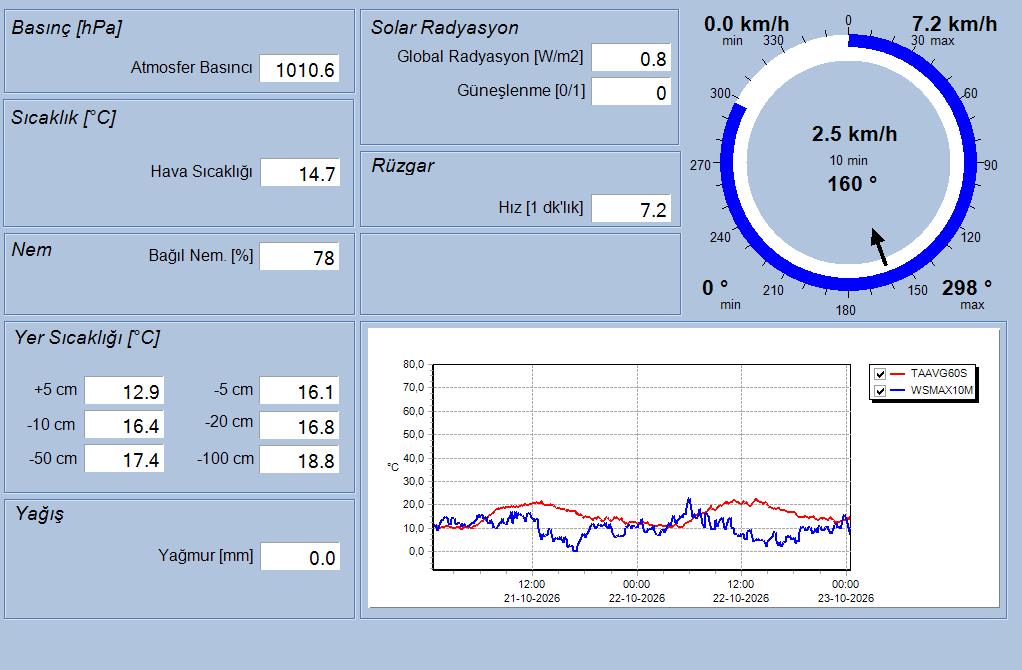The height and width of the screenshot is (670, 1022).
Task: Click the Solar Radyasyon heading
Action: point(445,28)
